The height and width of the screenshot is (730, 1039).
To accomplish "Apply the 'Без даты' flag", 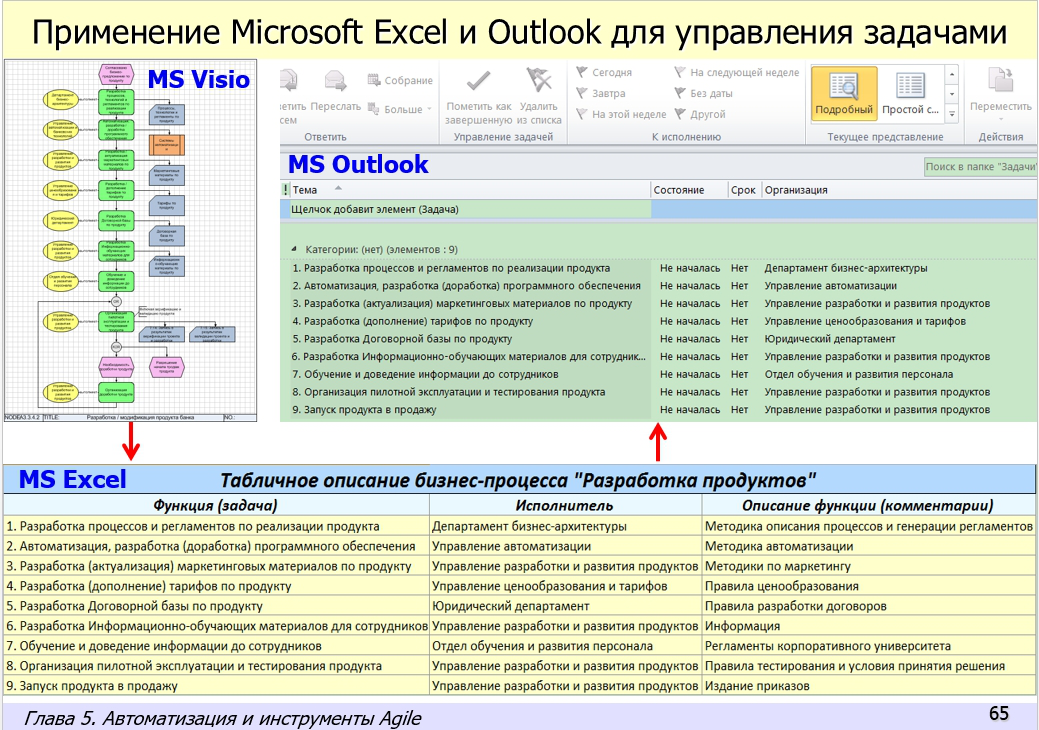I will (712, 92).
